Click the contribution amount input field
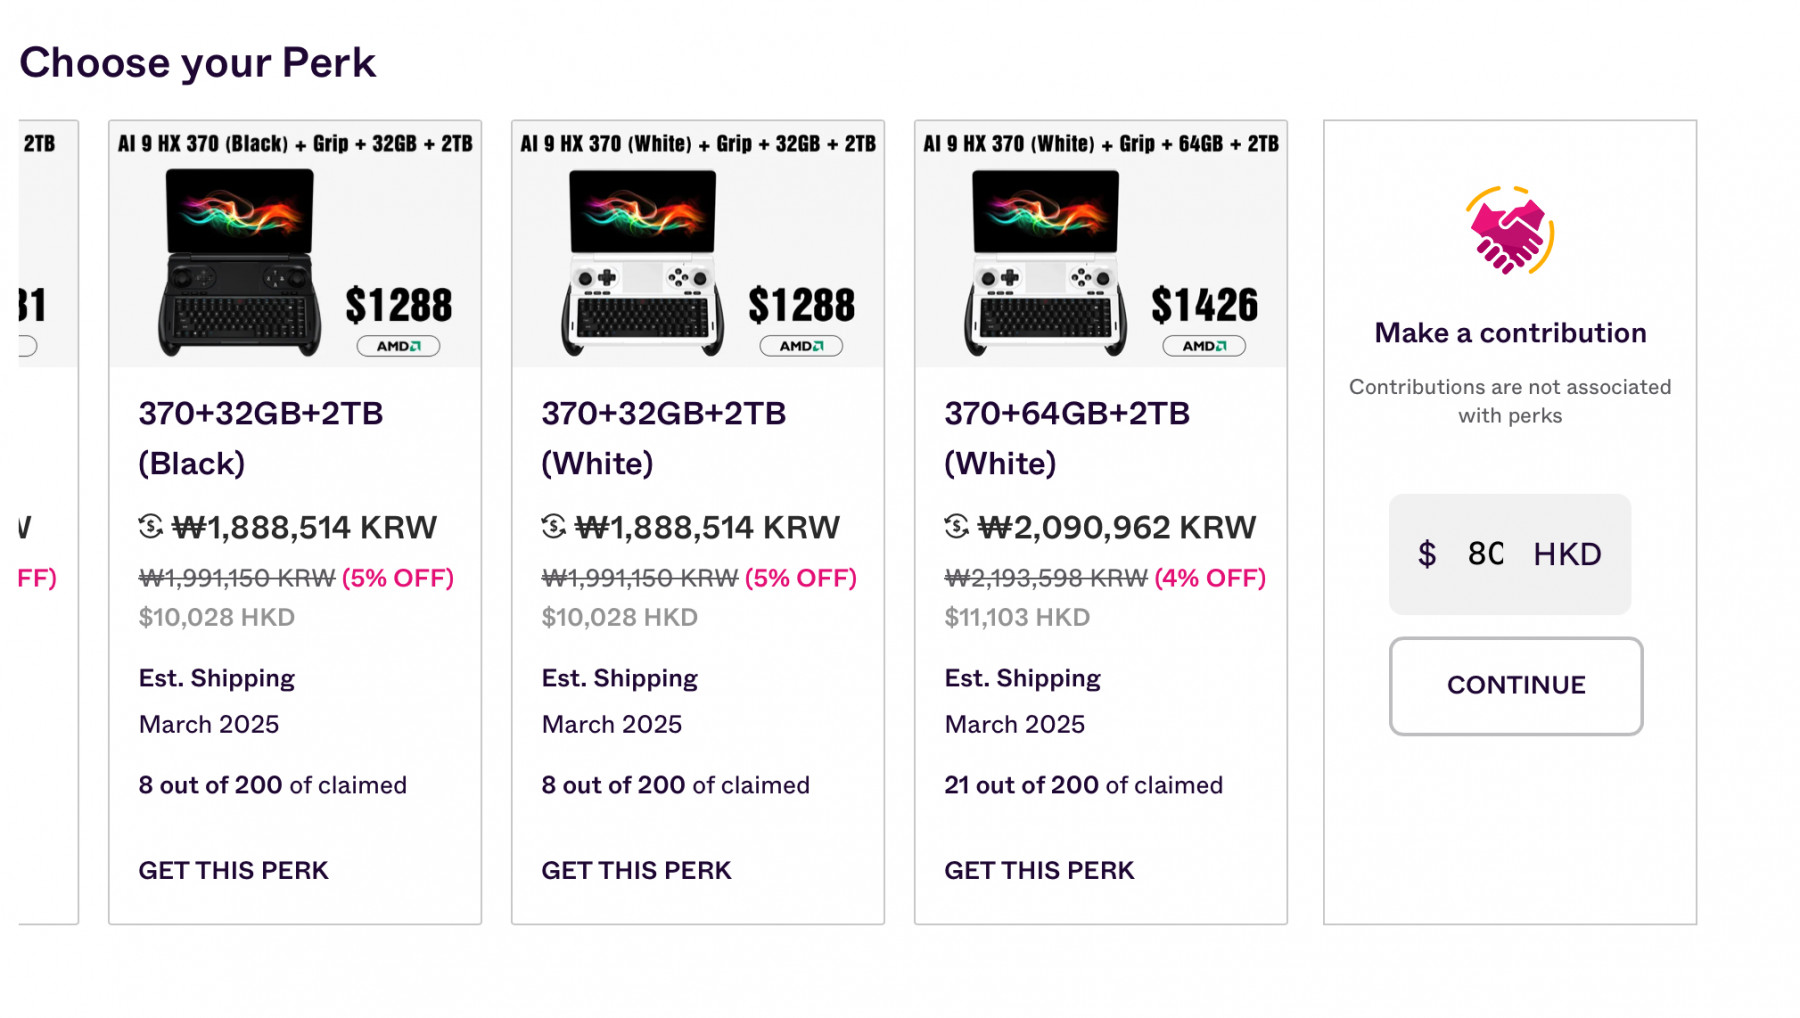1800x1018 pixels. click(x=1486, y=554)
